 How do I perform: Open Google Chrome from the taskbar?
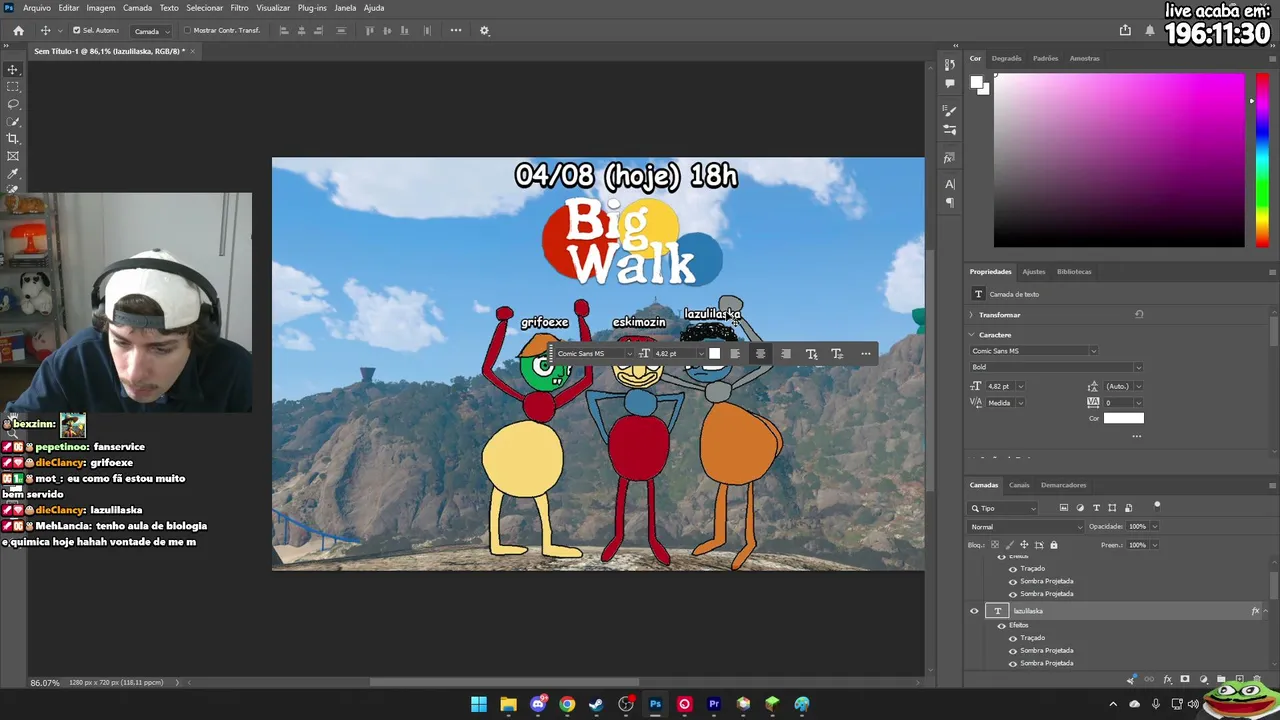point(567,704)
